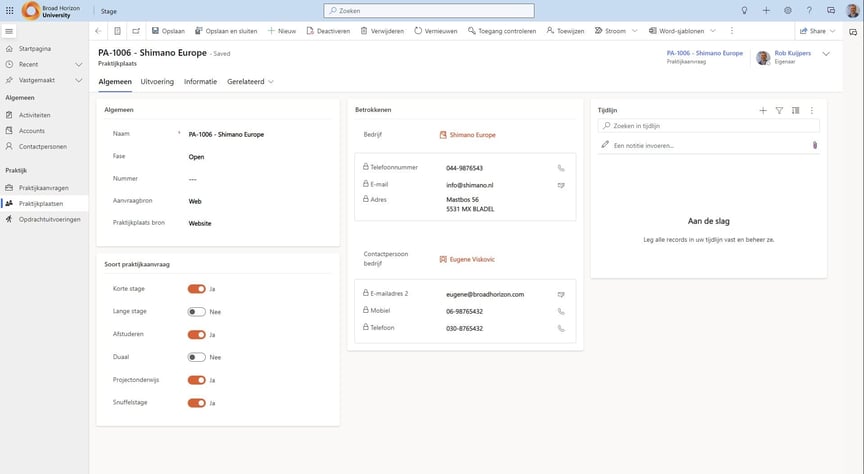Click the lightbulb assistant icon
Screen dimensions: 864x474
[744, 10]
